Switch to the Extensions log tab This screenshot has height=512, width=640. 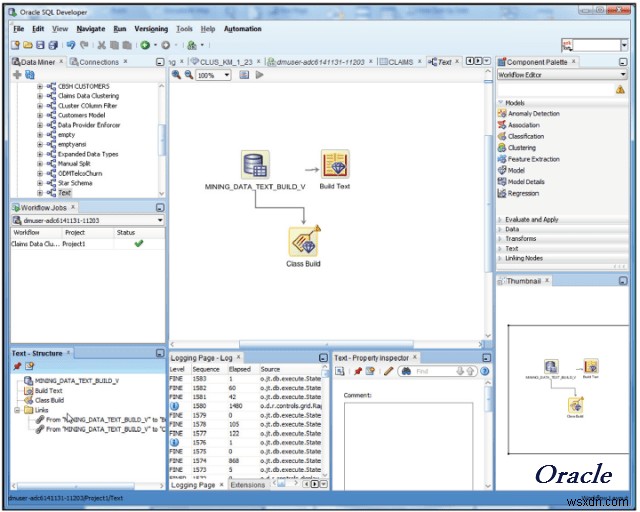pos(247,485)
